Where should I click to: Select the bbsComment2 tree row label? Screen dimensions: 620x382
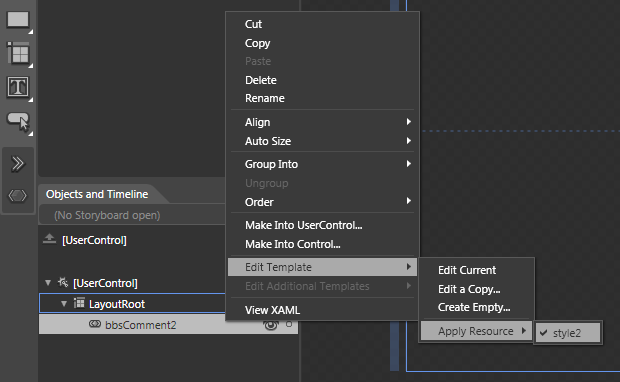point(140,325)
